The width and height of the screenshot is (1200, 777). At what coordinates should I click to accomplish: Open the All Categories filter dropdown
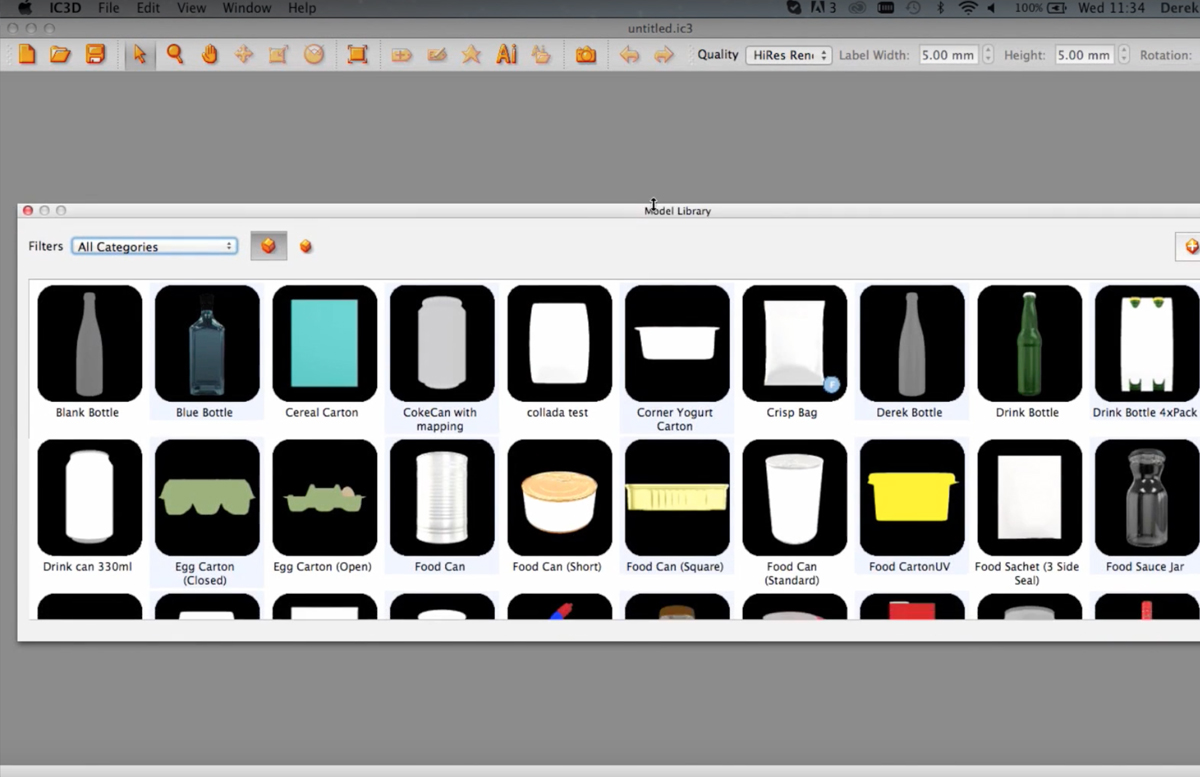(154, 246)
